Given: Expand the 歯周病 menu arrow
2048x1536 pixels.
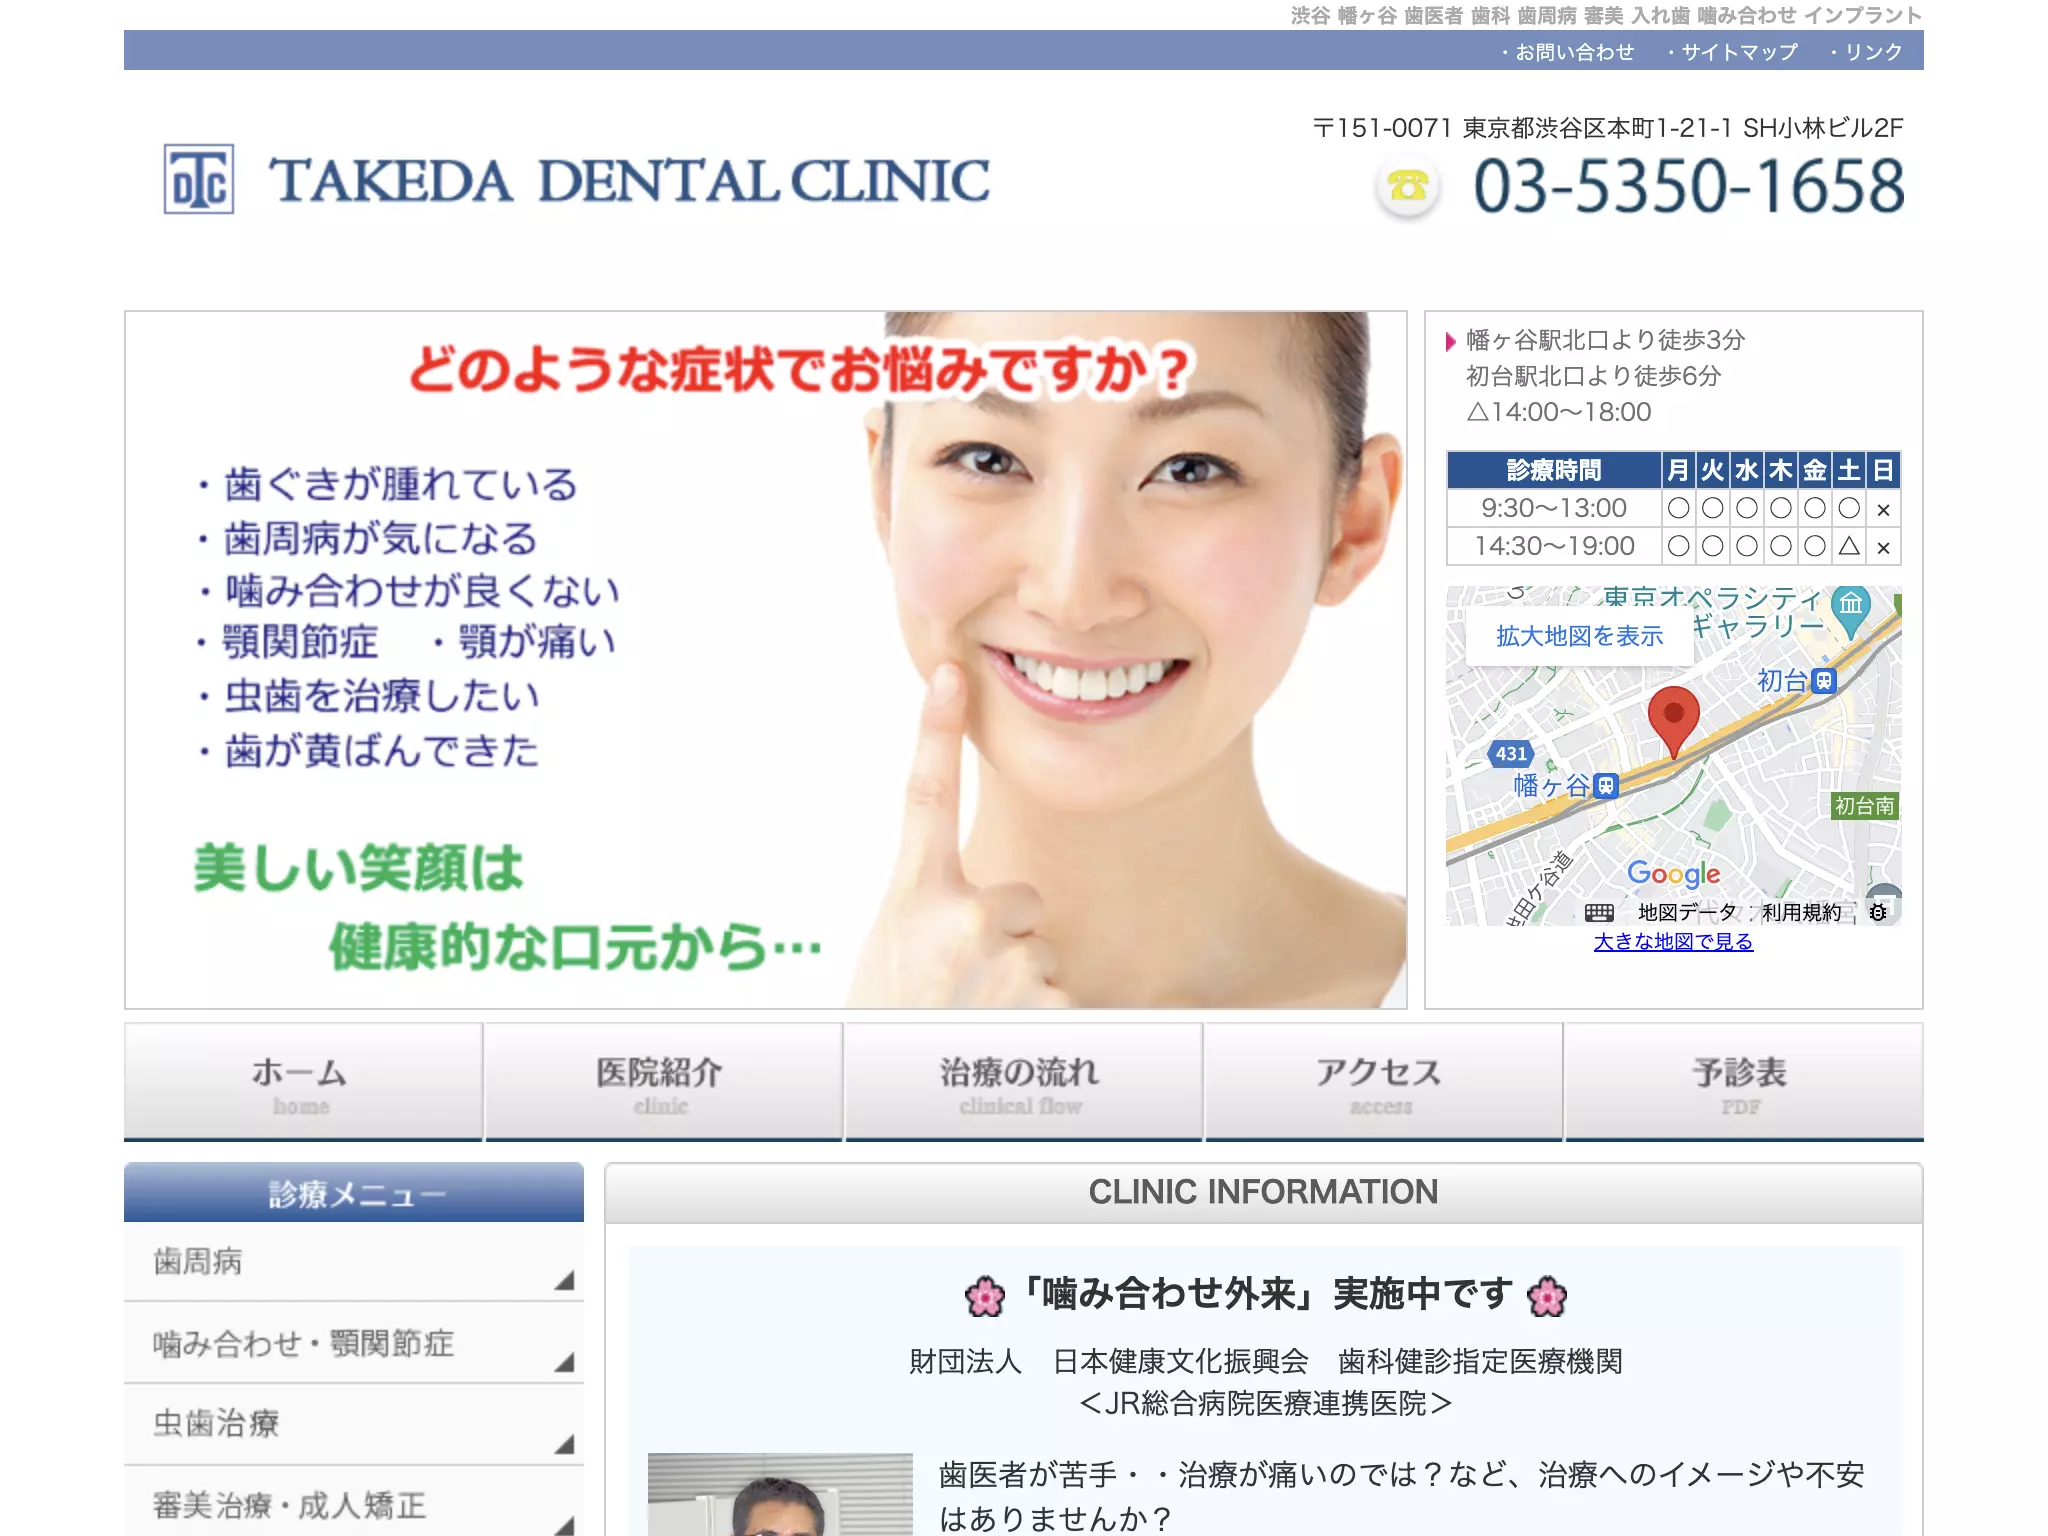Looking at the screenshot, I should 565,1280.
